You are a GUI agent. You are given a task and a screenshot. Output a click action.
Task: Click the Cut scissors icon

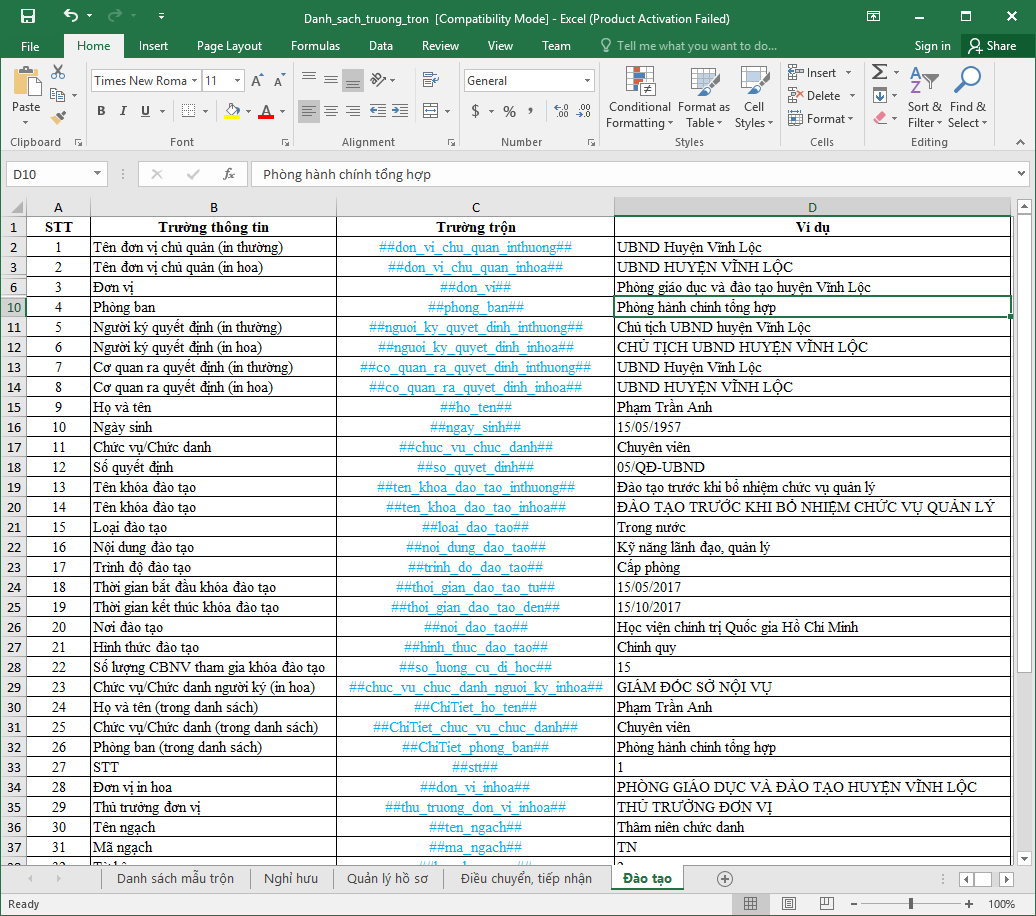[x=58, y=72]
